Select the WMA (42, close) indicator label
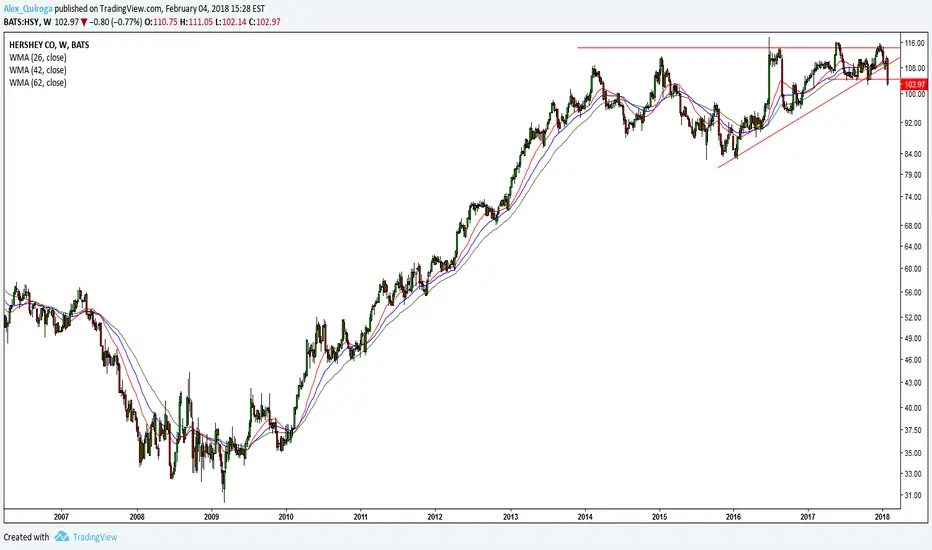Screen dimensions: 932x550 (37, 70)
